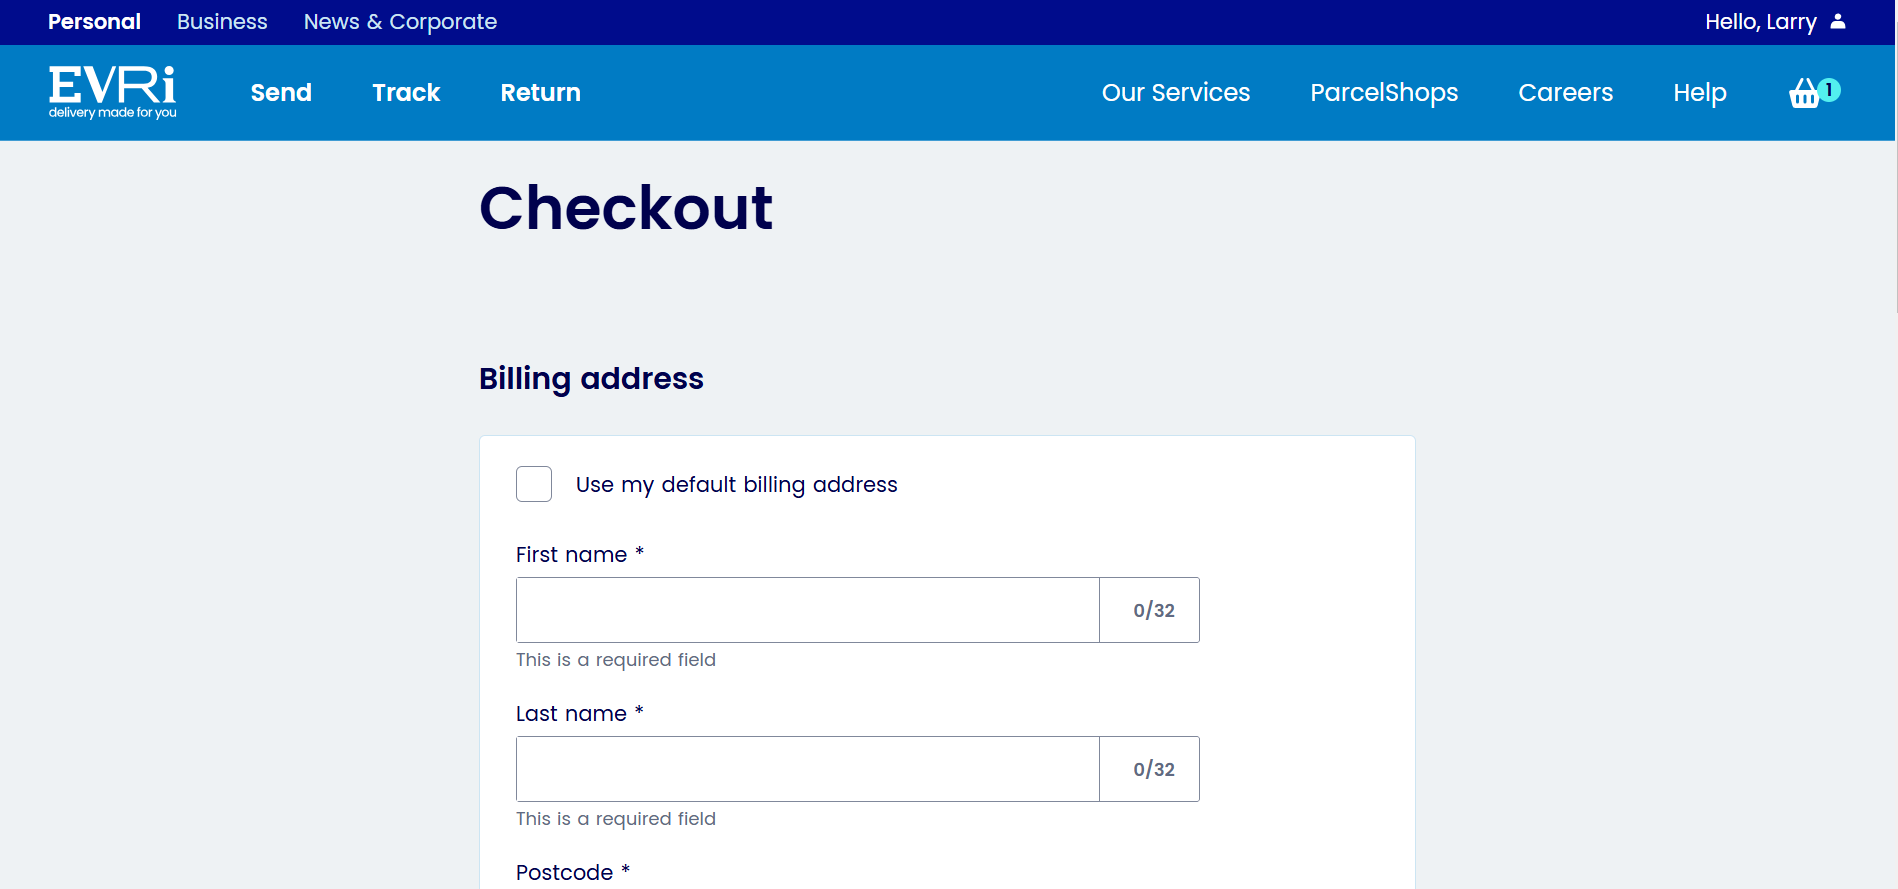
Task: Tick Use my default billing address
Action: click(534, 484)
